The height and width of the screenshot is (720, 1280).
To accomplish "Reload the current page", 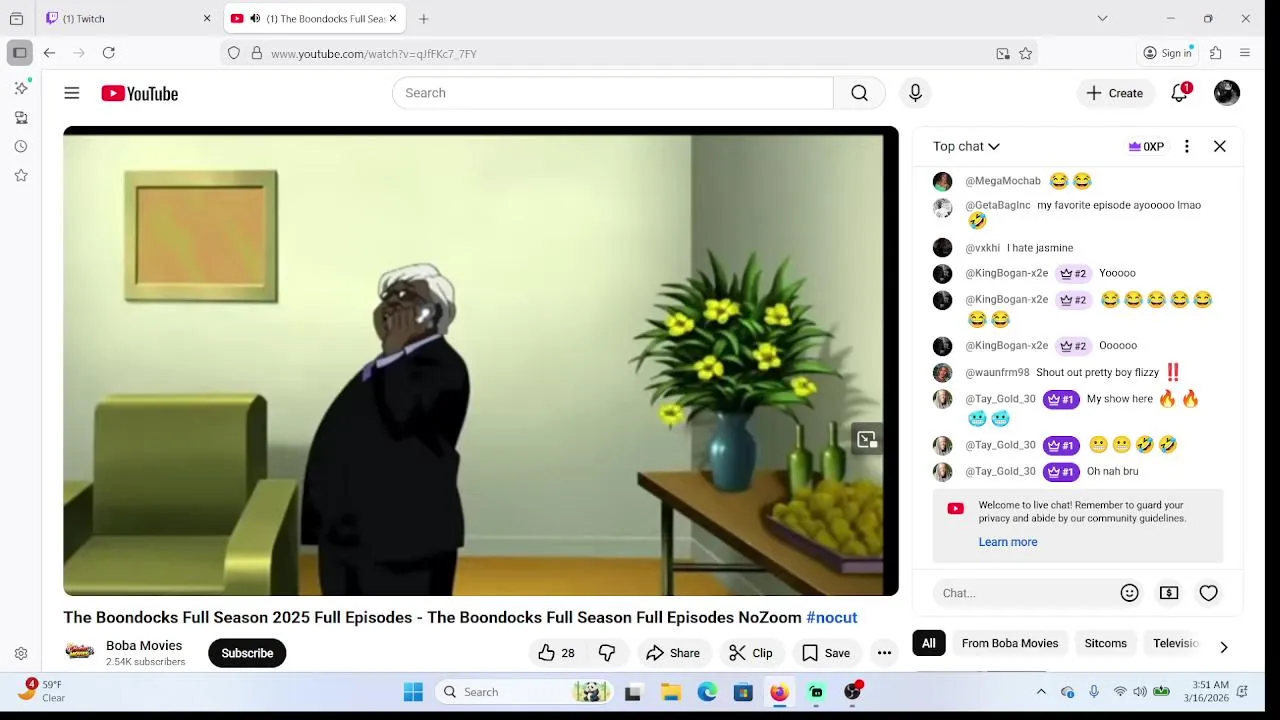I will click(109, 53).
